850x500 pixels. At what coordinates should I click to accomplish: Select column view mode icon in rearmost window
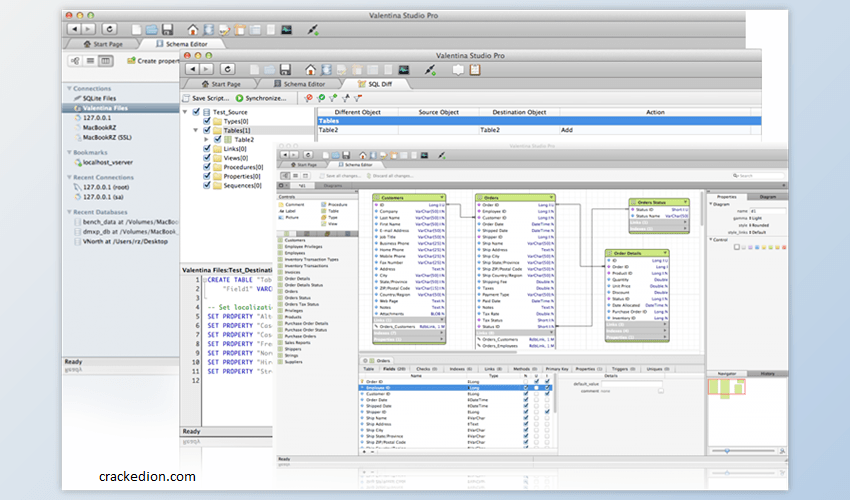[106, 61]
